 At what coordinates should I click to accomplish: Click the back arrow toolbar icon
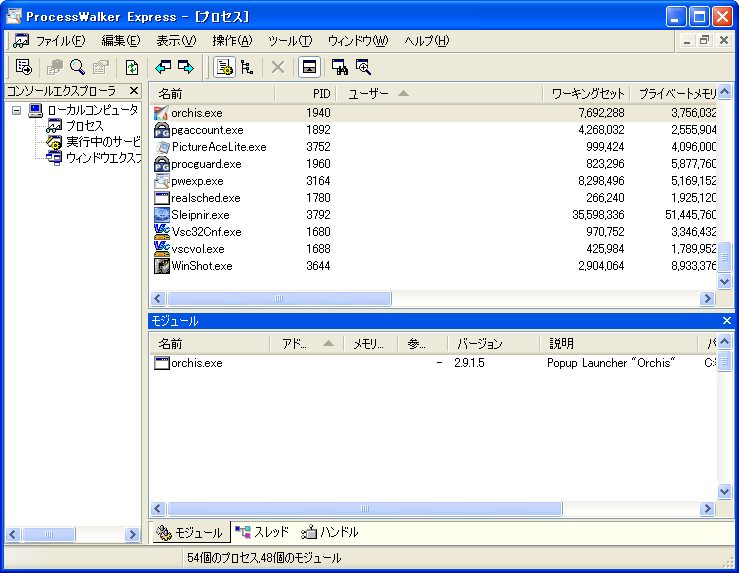click(x=163, y=67)
